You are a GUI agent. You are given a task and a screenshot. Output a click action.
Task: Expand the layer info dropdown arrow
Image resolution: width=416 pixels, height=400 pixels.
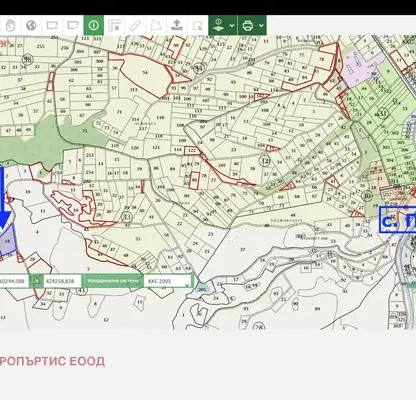coord(232,26)
